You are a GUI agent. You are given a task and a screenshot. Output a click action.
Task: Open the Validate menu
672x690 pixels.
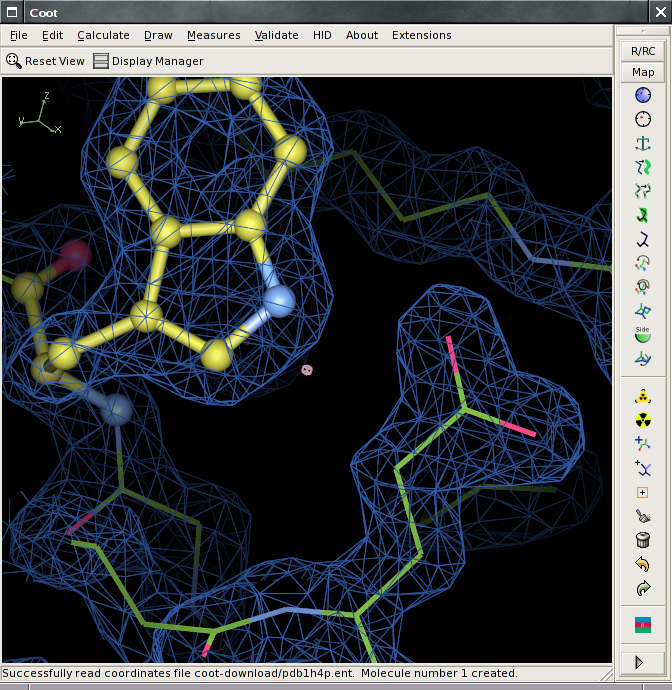pyautogui.click(x=276, y=35)
